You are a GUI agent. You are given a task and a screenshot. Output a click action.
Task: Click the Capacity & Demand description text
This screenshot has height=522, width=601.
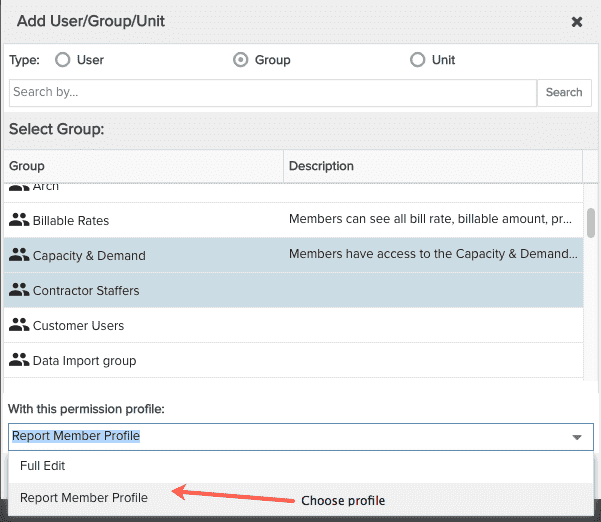(x=433, y=254)
